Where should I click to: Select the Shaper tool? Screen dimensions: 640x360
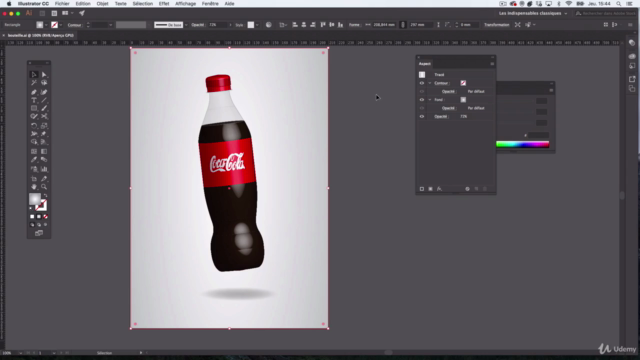(x=34, y=117)
